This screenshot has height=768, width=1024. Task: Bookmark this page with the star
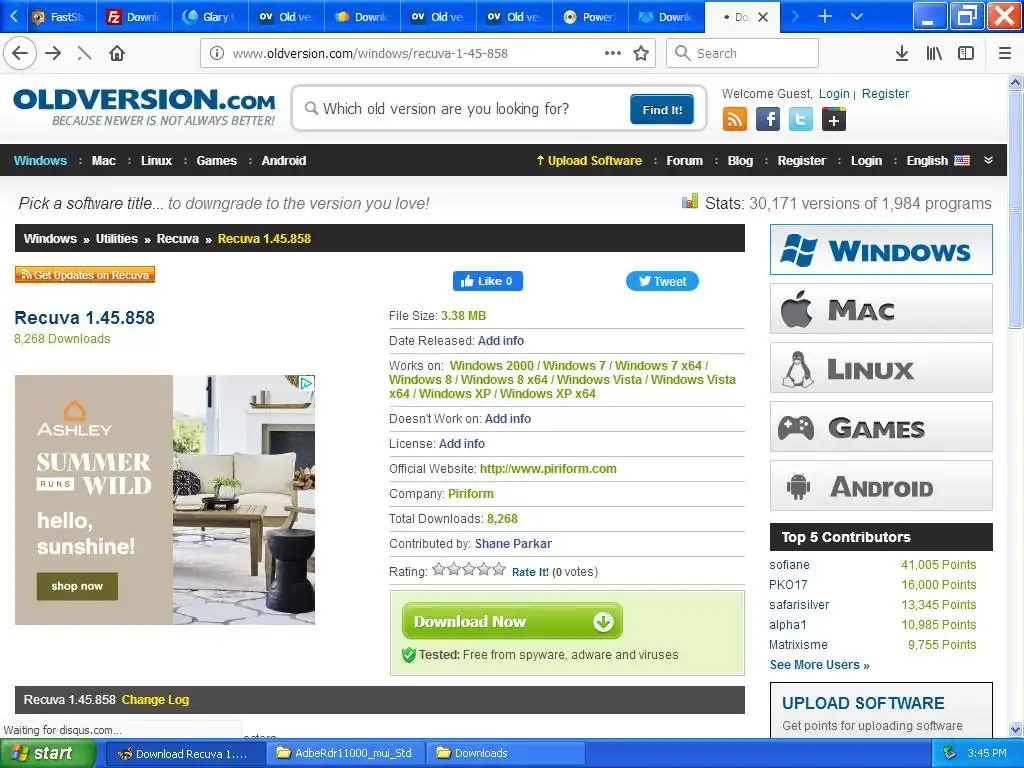641,54
